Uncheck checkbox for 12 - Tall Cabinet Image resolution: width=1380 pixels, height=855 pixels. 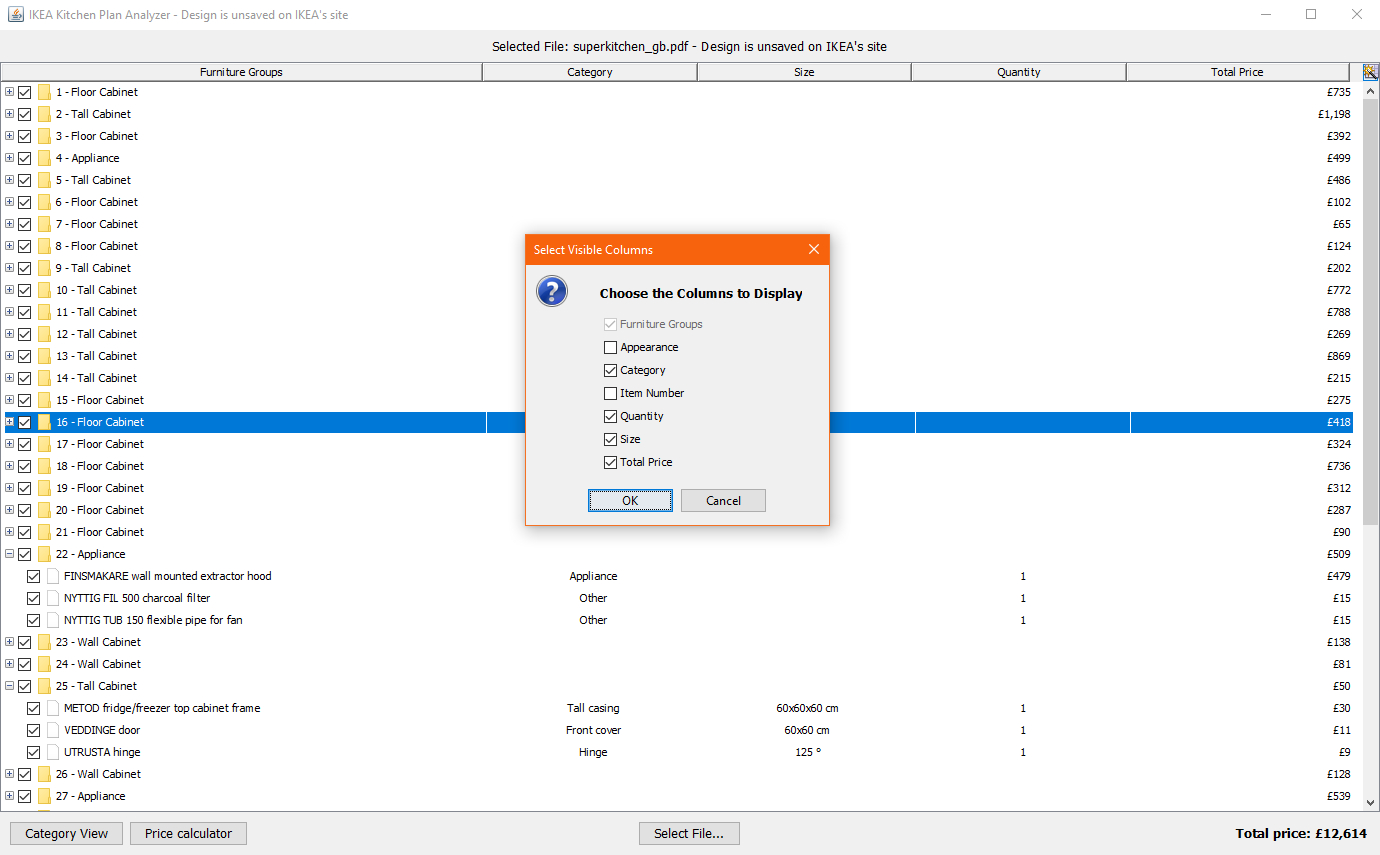(x=25, y=334)
